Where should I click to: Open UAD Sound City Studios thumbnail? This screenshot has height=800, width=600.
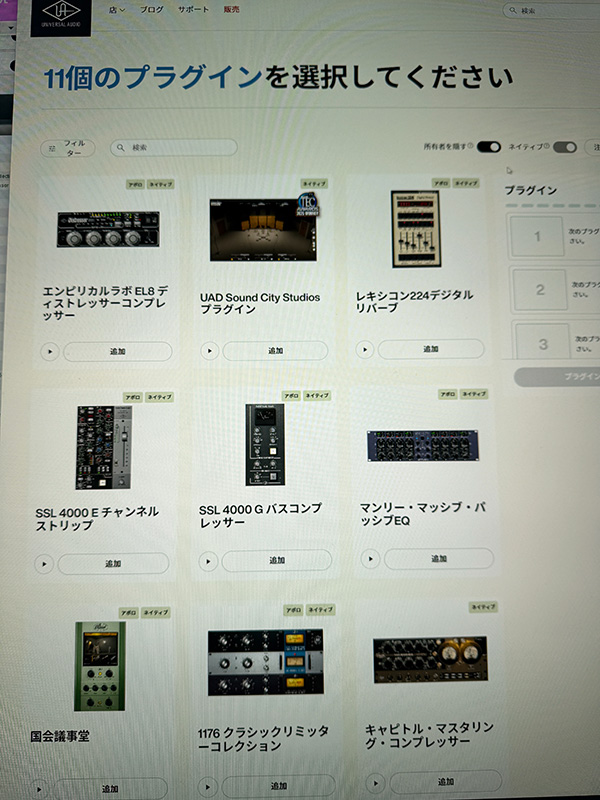pos(264,228)
